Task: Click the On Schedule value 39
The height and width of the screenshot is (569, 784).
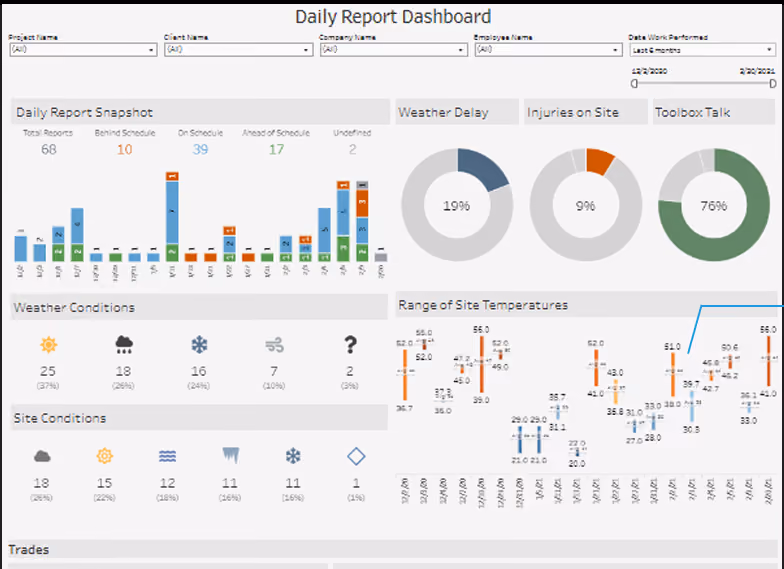Action: click(x=200, y=149)
